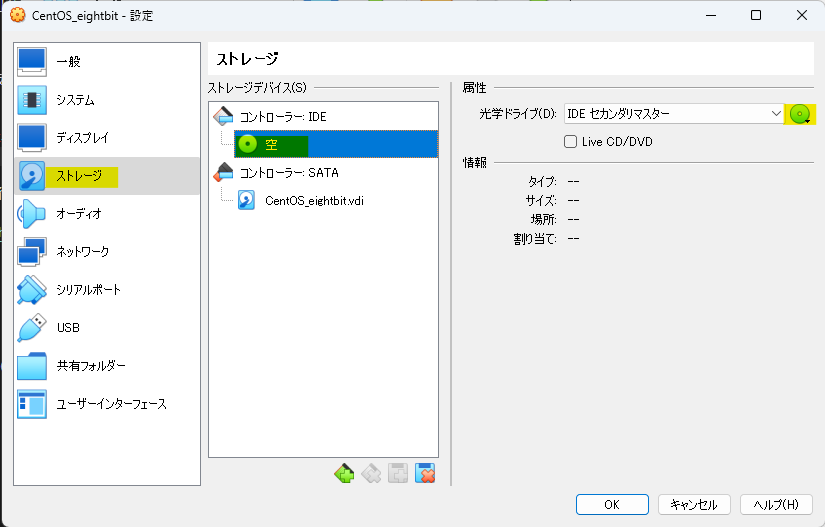The height and width of the screenshot is (527, 825).
Task: Open the 光学ドライブ dropdown list
Action: (x=673, y=114)
